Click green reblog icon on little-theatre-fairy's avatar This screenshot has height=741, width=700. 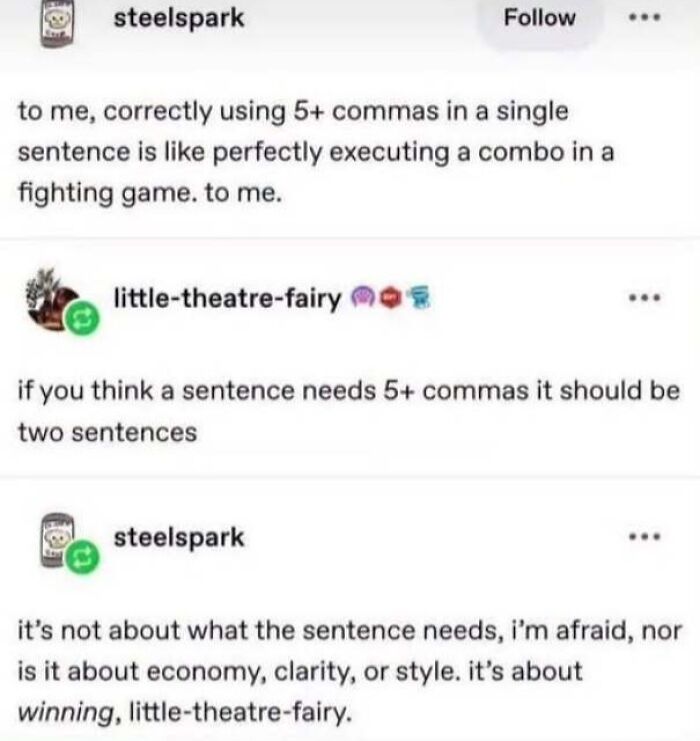[x=83, y=318]
